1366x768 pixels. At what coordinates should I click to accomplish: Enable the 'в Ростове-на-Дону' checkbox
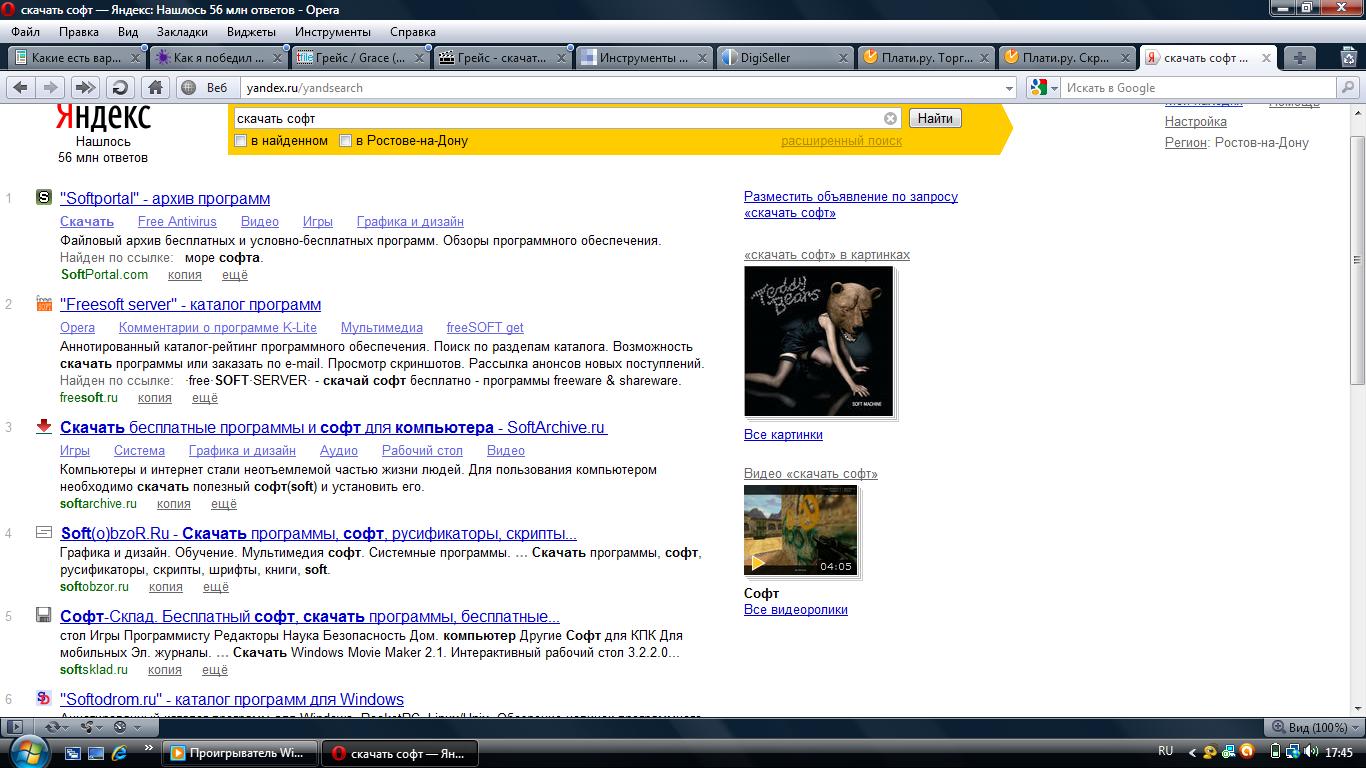click(345, 141)
